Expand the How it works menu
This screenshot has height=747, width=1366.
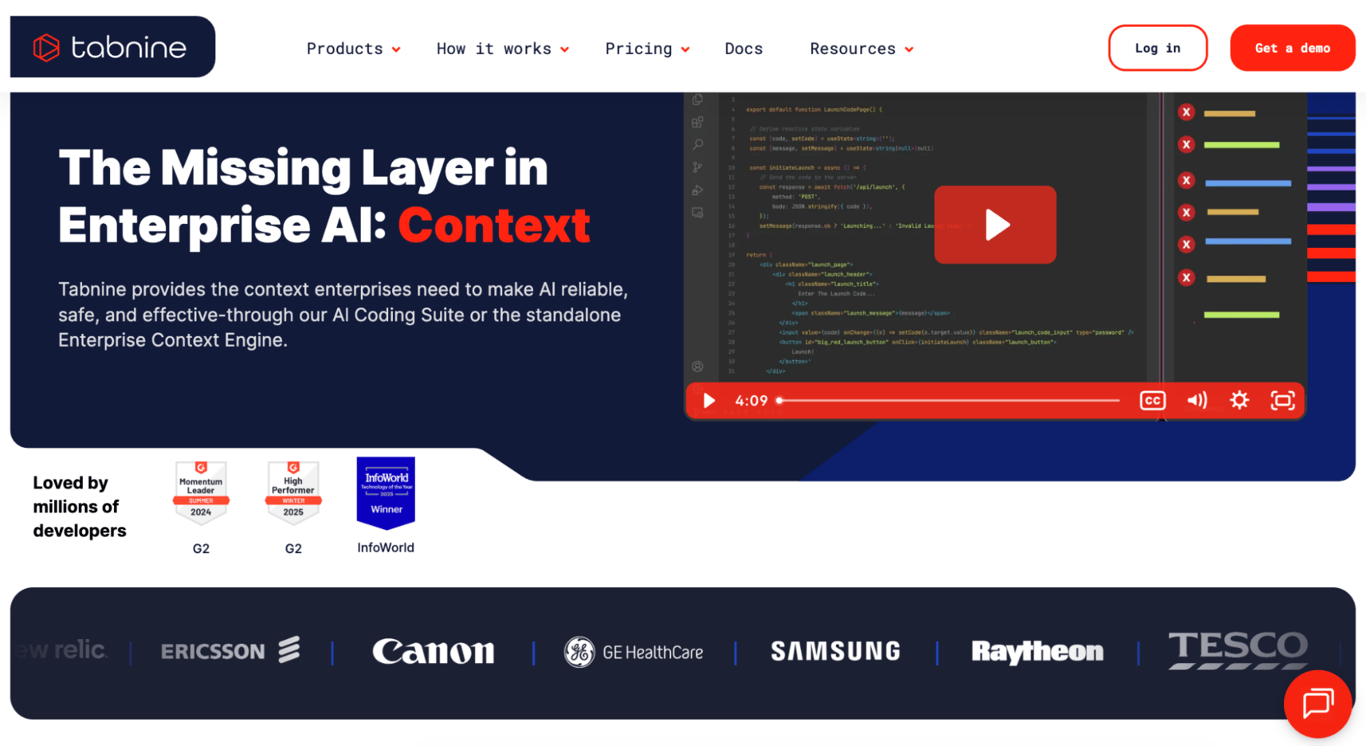(x=502, y=48)
